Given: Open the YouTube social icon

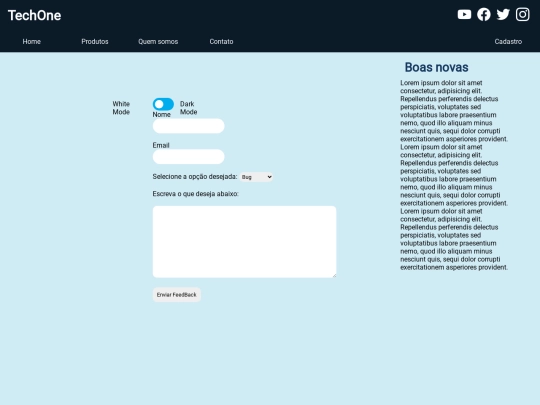Looking at the screenshot, I should tap(464, 14).
